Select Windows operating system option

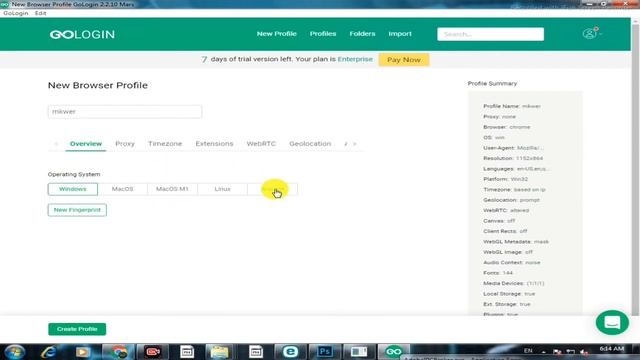73,189
